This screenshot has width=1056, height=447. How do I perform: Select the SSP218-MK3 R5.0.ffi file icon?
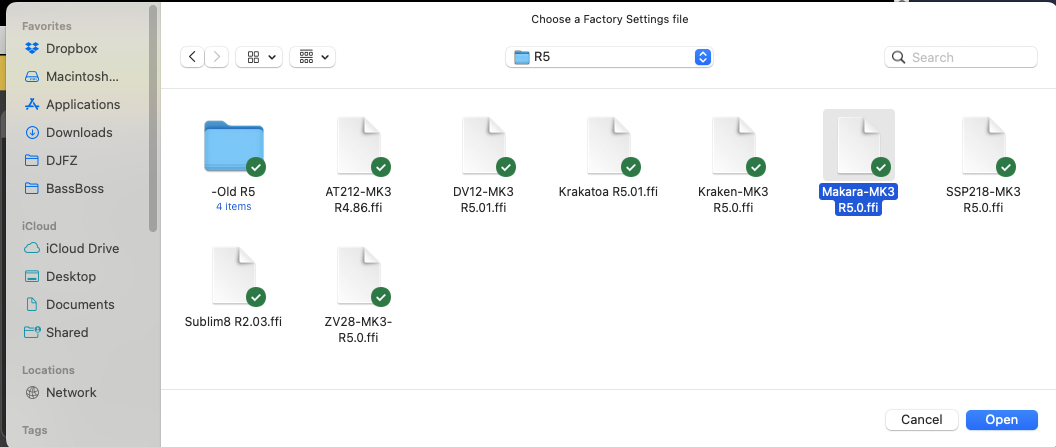983,146
